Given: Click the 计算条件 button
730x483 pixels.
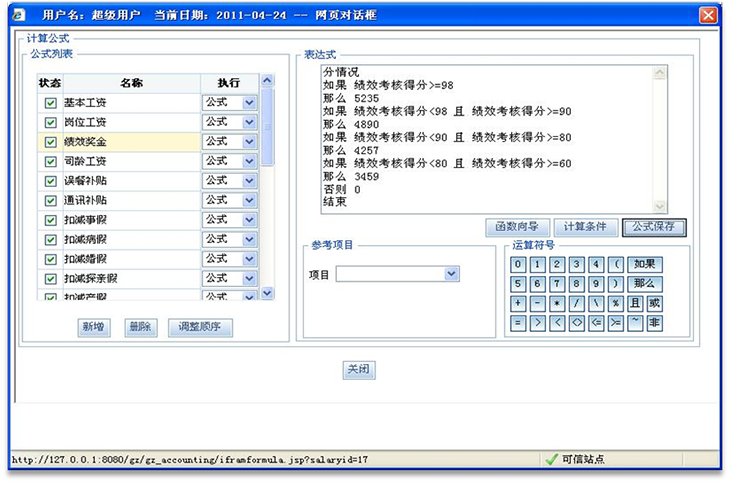Looking at the screenshot, I should pos(586,227).
